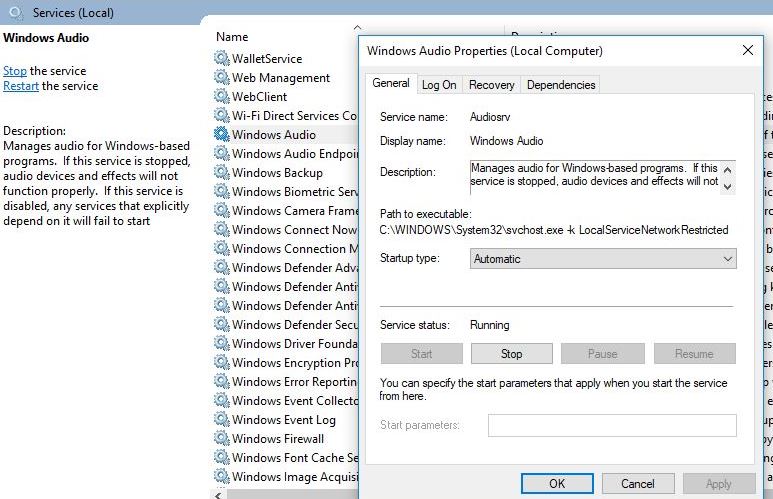Close the Windows Audio Properties dialog
This screenshot has width=773, height=499.
click(x=748, y=50)
